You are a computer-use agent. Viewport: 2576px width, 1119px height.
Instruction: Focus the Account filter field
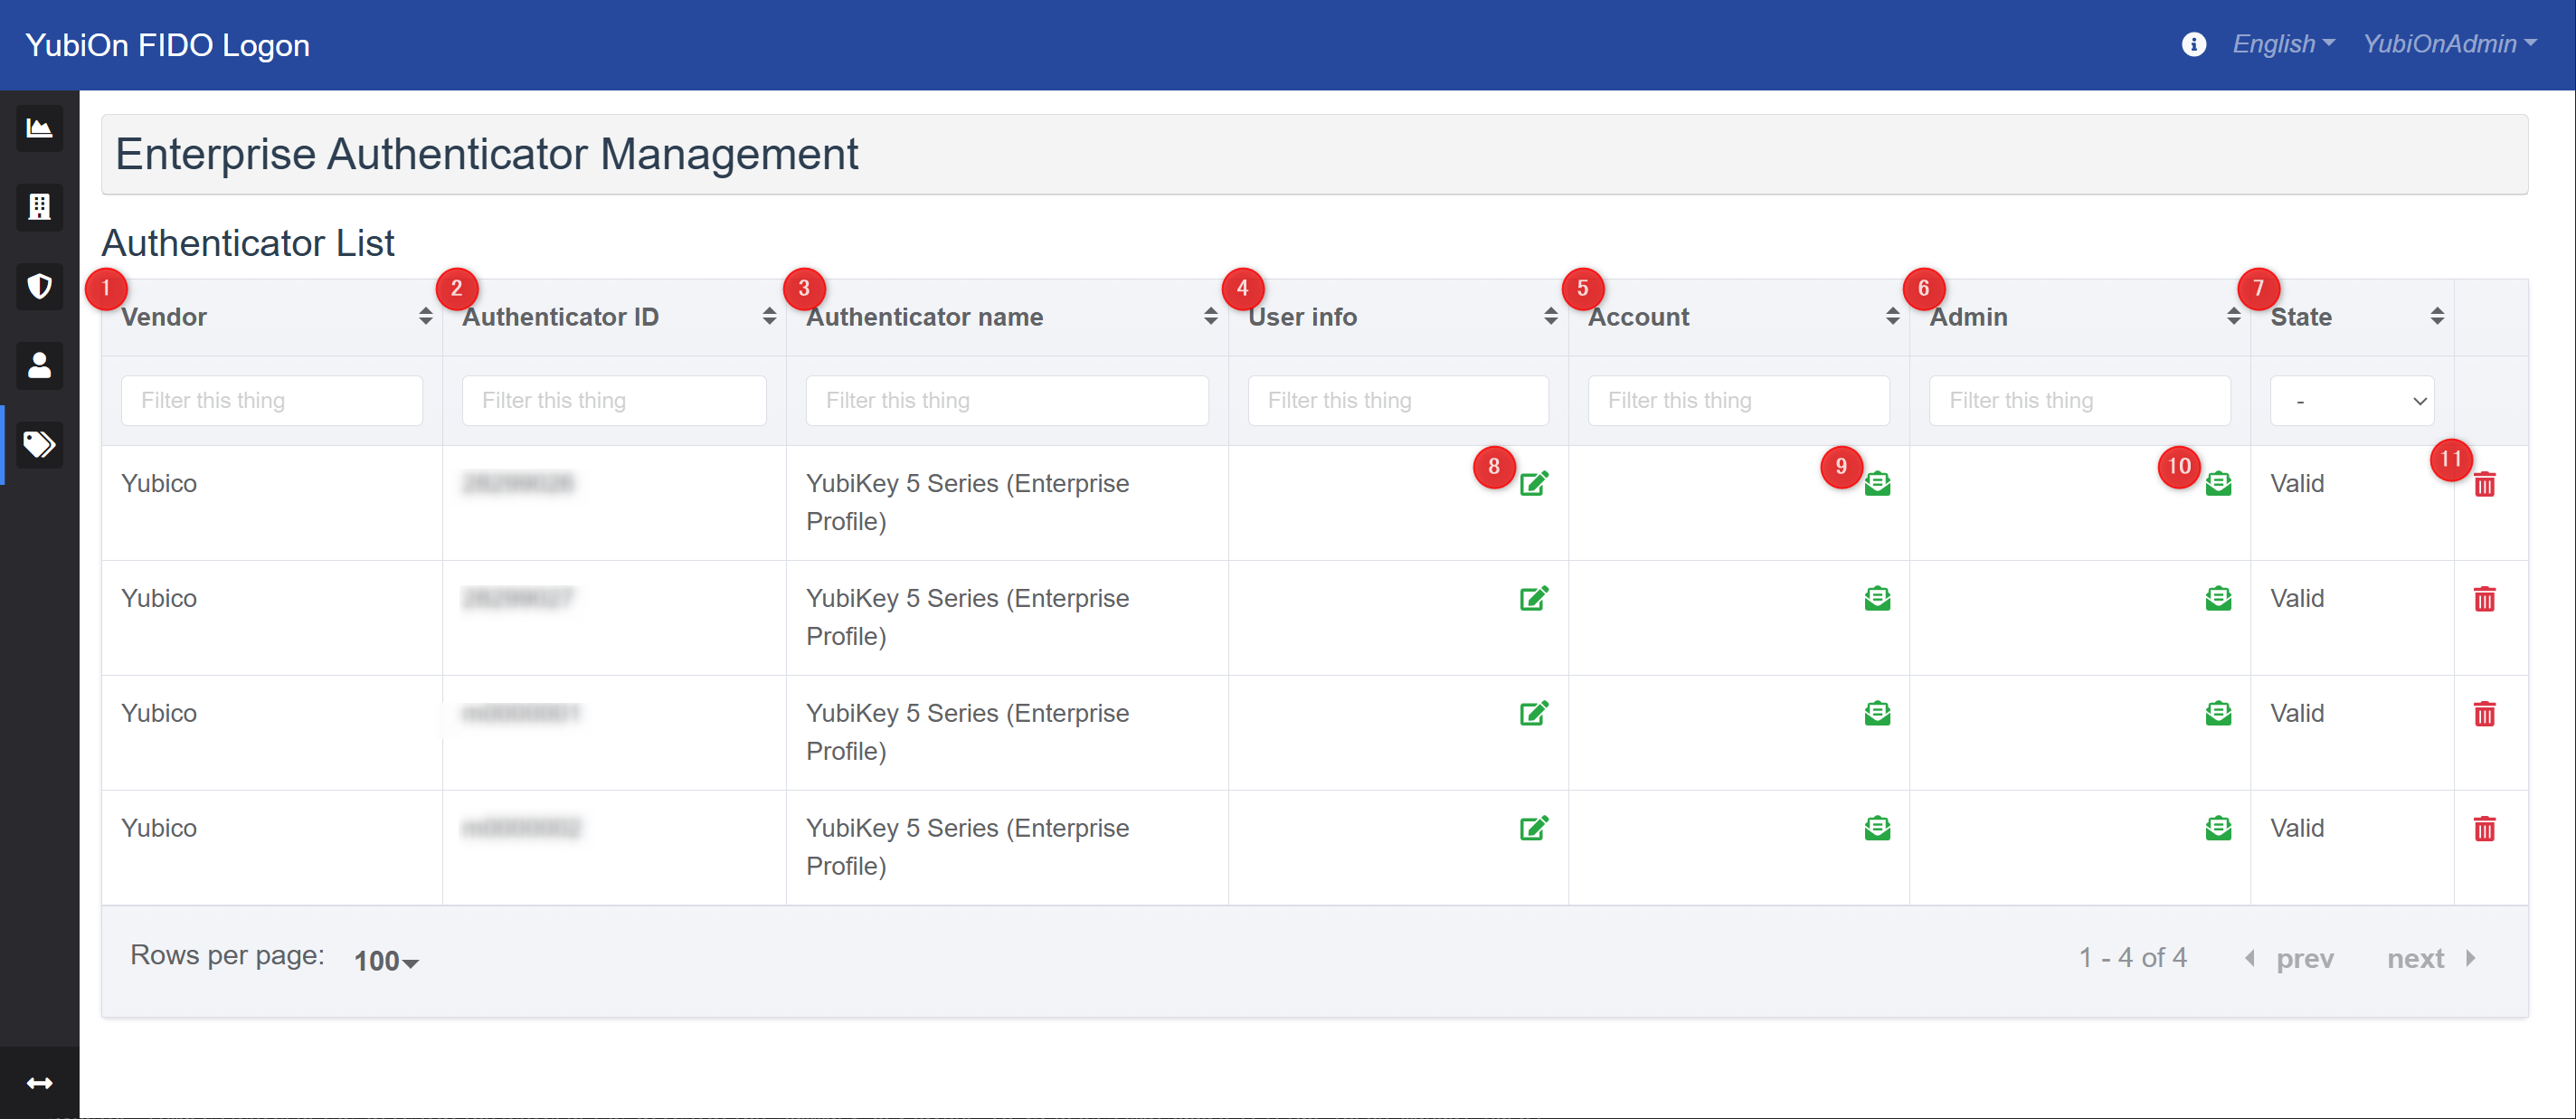coord(1739,401)
